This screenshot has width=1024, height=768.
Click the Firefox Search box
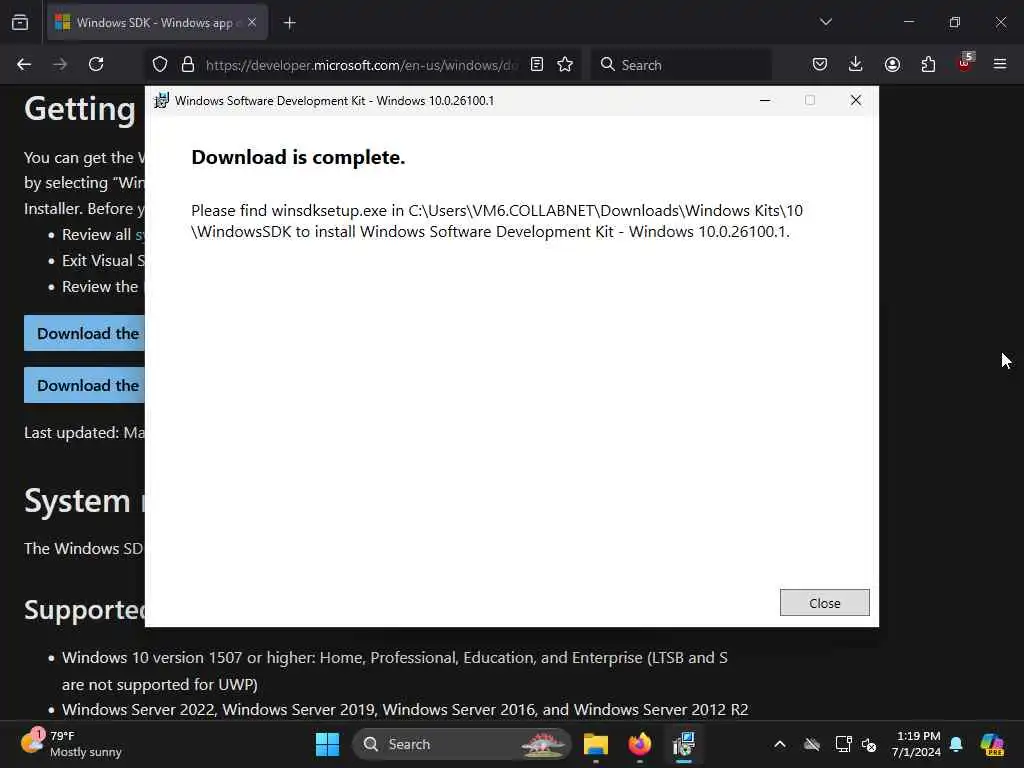[681, 65]
